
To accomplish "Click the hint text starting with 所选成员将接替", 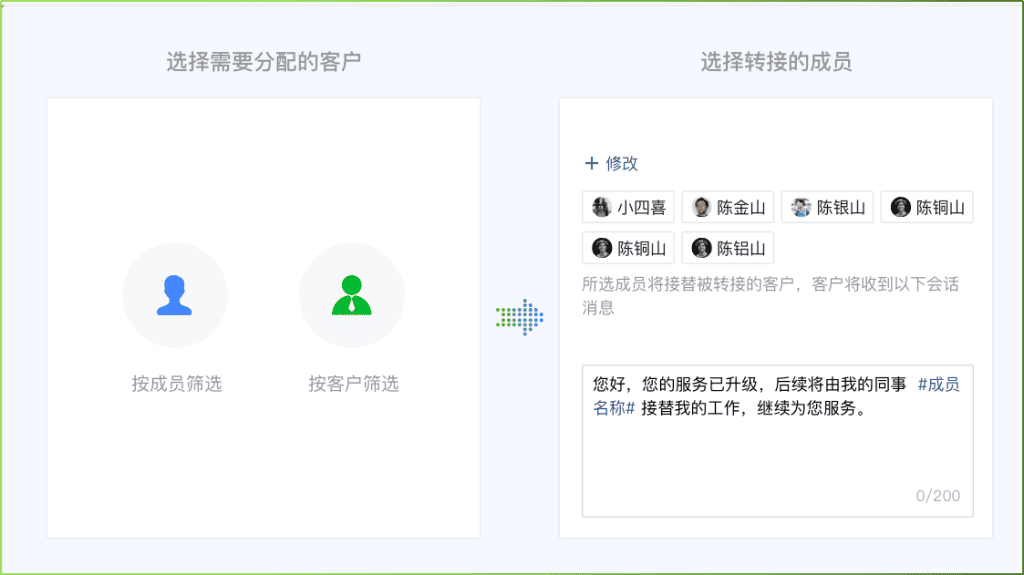I will tap(770, 285).
